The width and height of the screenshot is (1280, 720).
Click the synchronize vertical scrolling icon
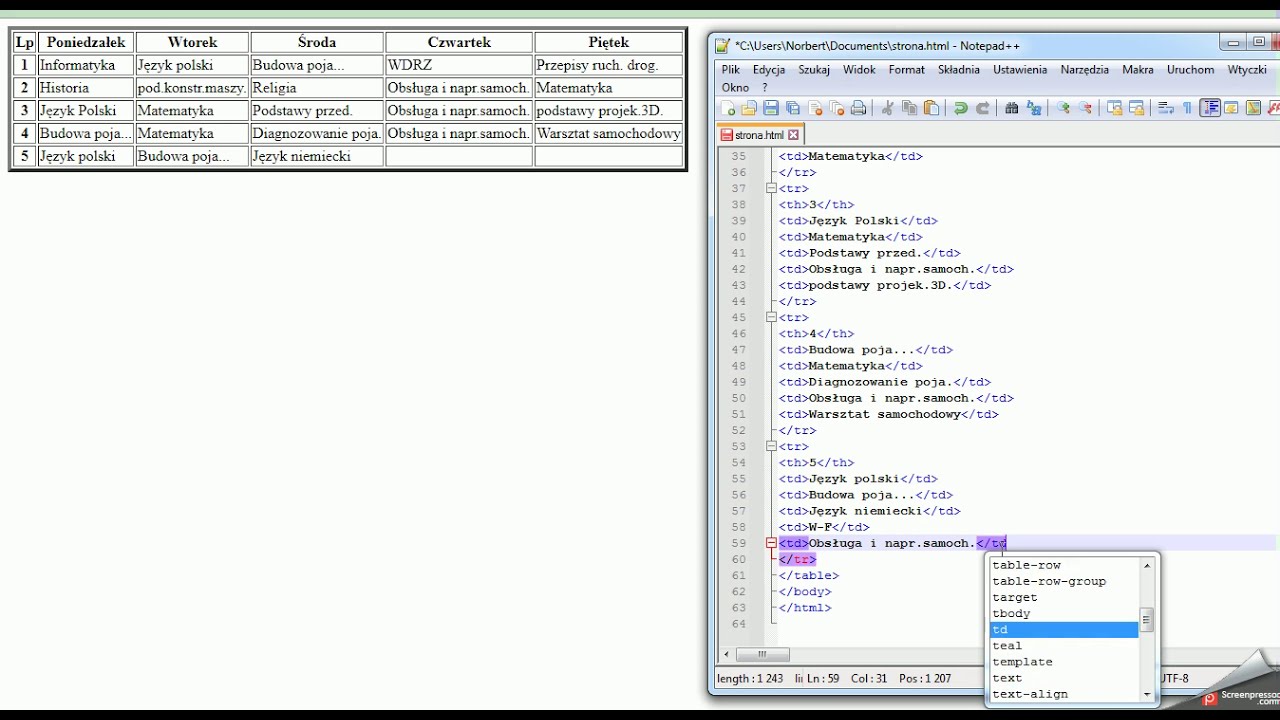coord(1115,108)
